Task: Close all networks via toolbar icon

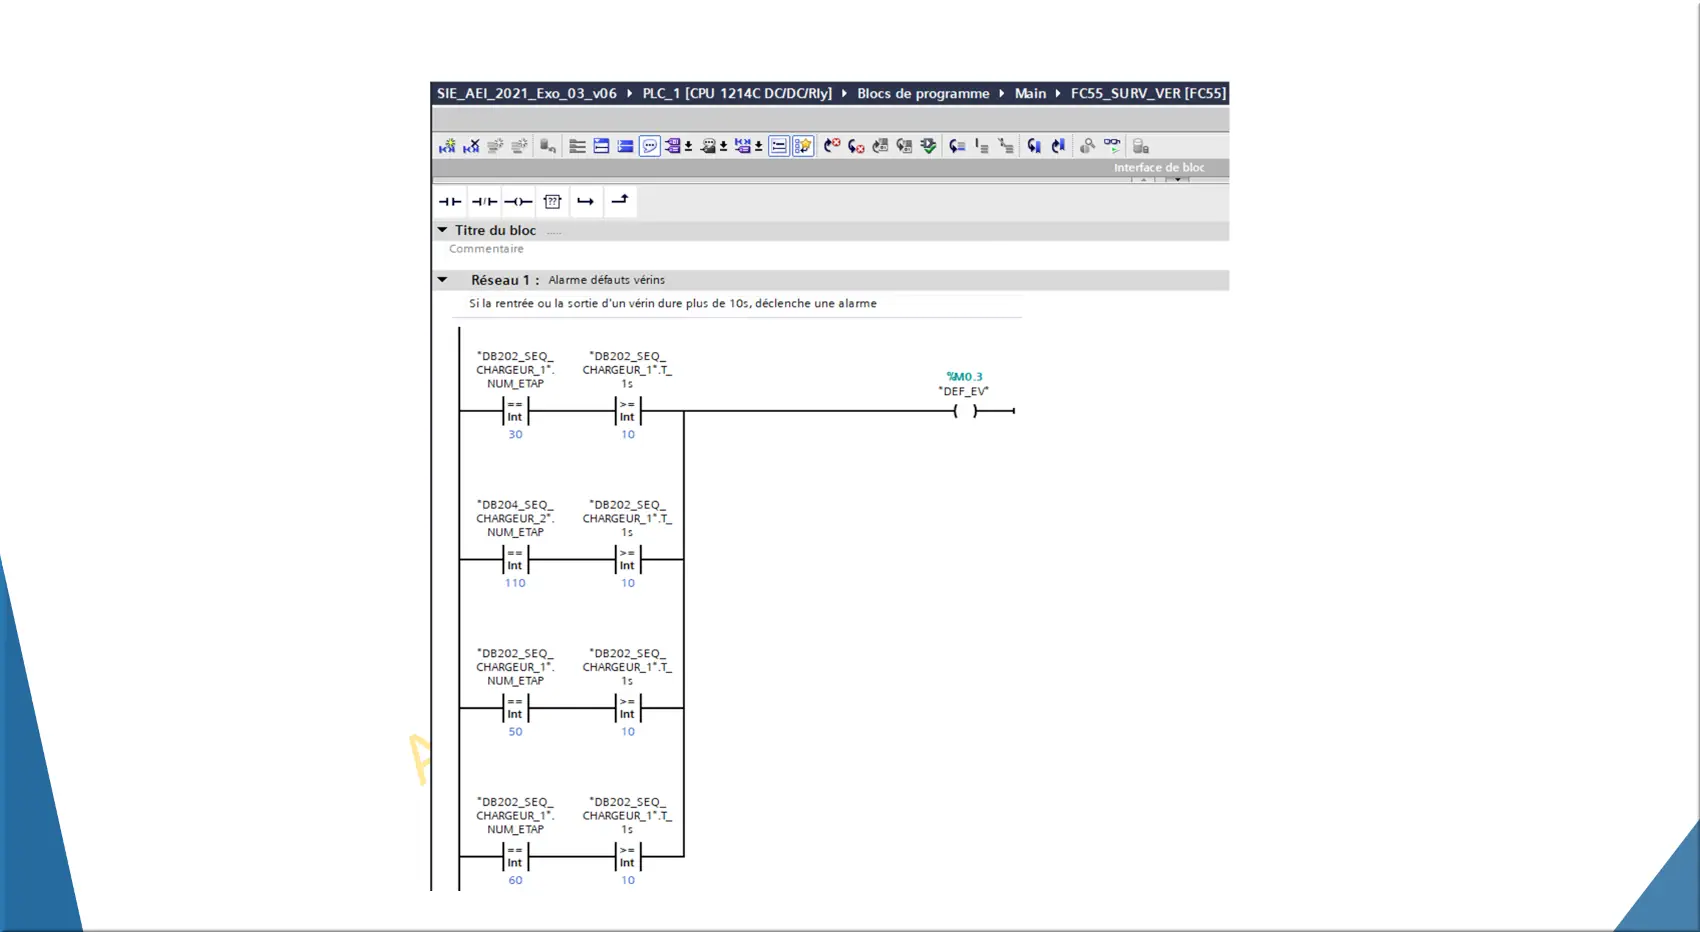Action: (625, 146)
